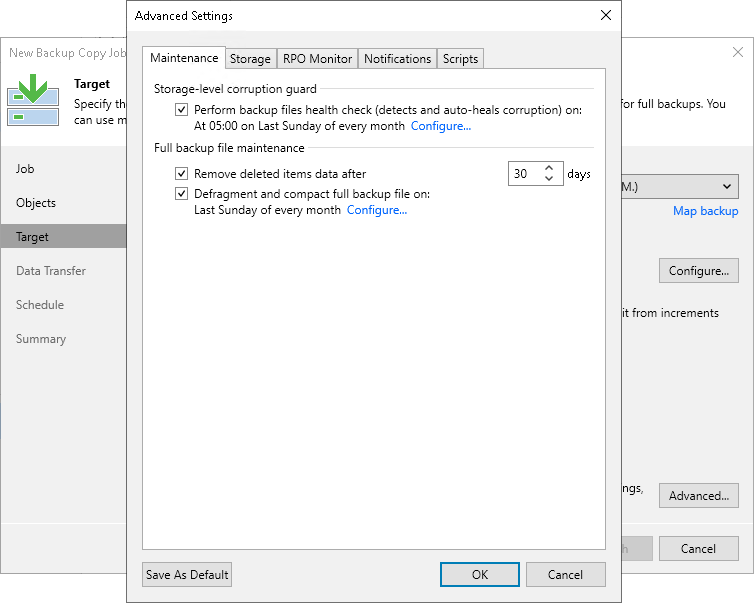
Task: Open the Notifications tab
Action: click(x=397, y=59)
